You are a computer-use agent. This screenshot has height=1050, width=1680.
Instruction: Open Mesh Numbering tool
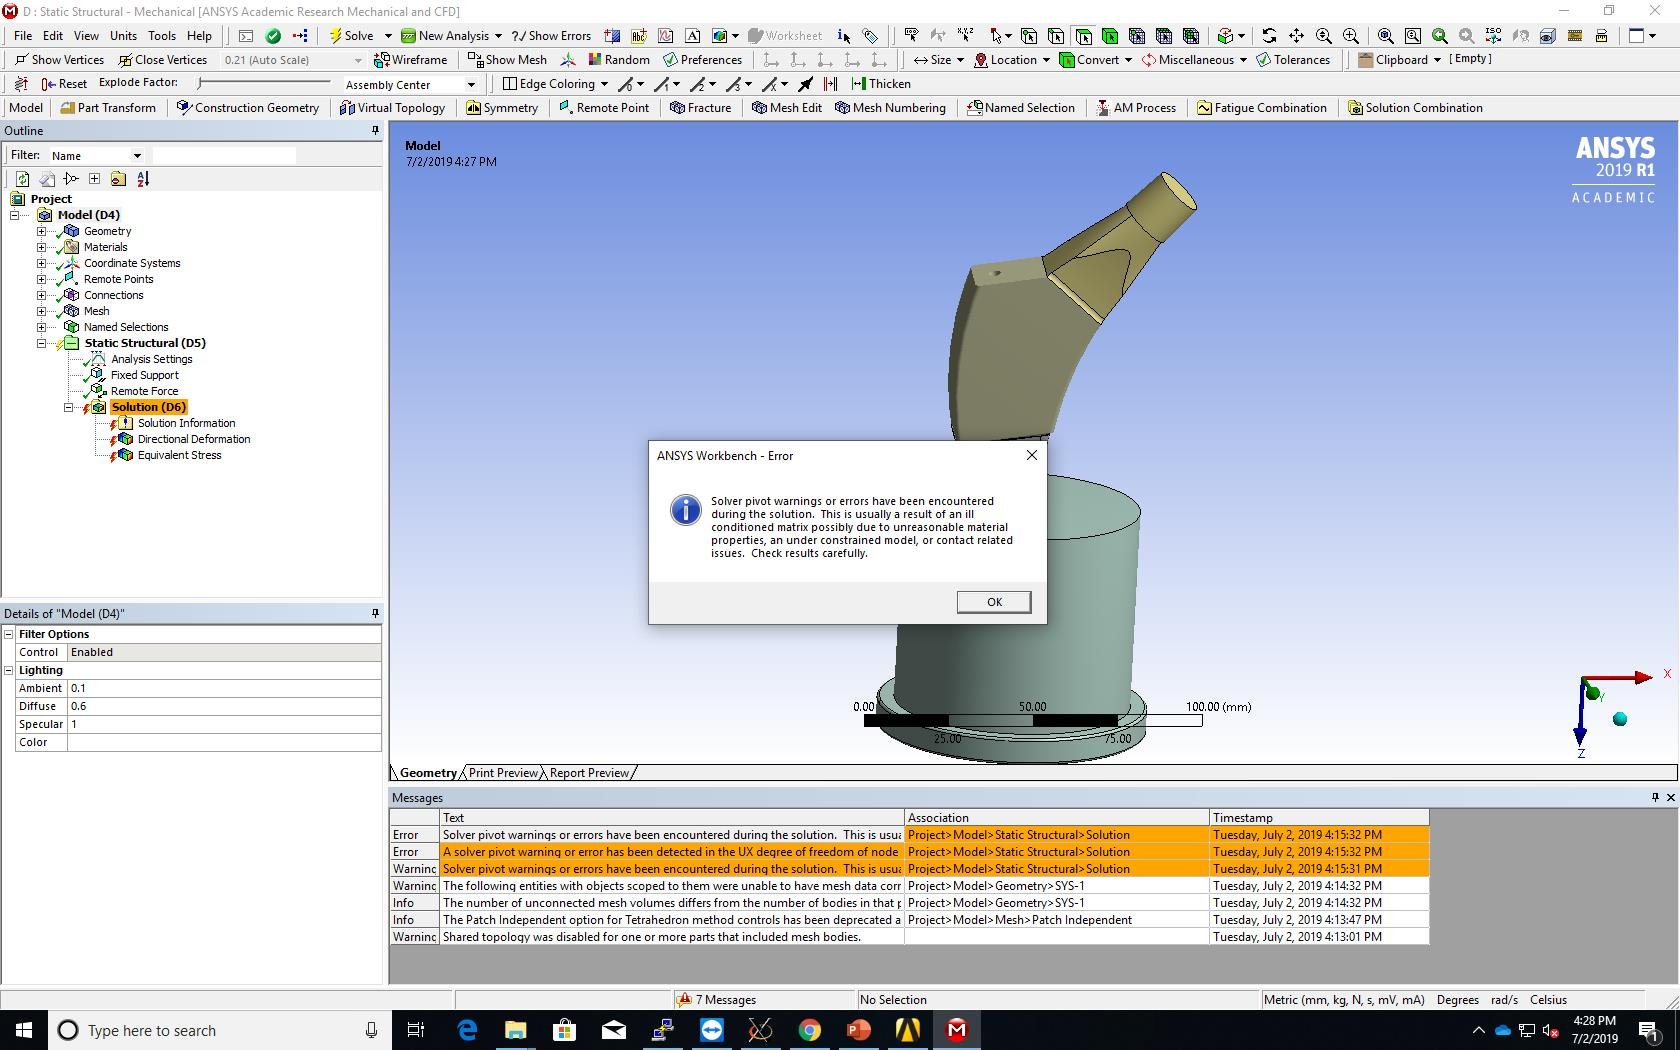[890, 108]
